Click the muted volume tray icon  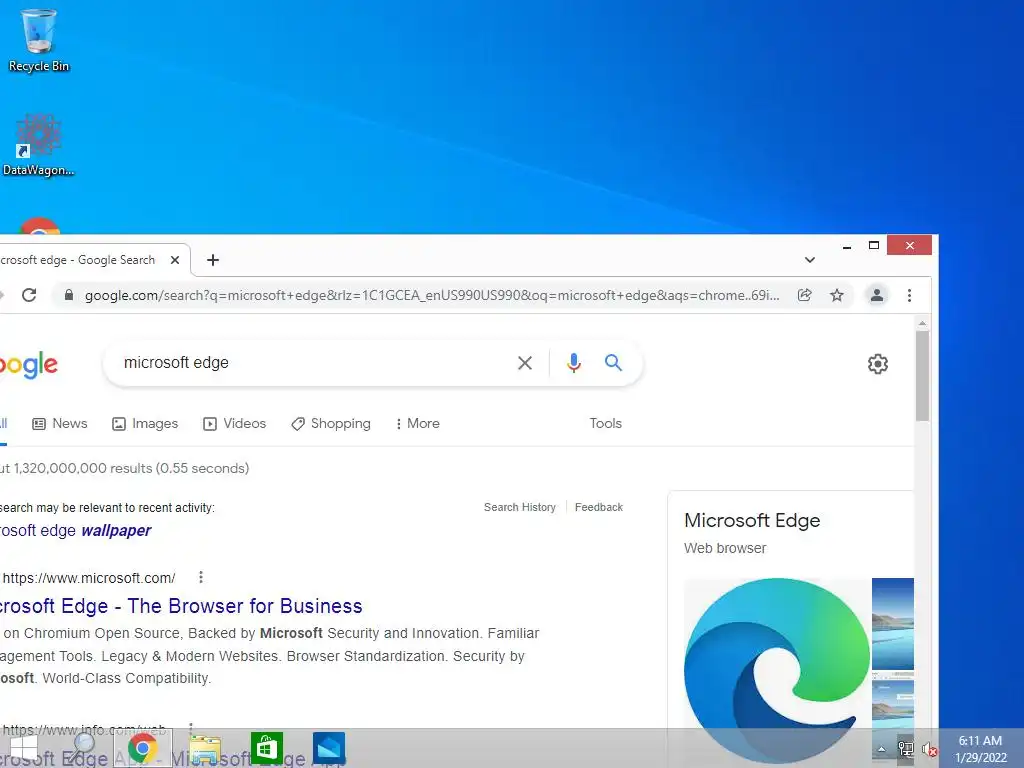tap(929, 749)
